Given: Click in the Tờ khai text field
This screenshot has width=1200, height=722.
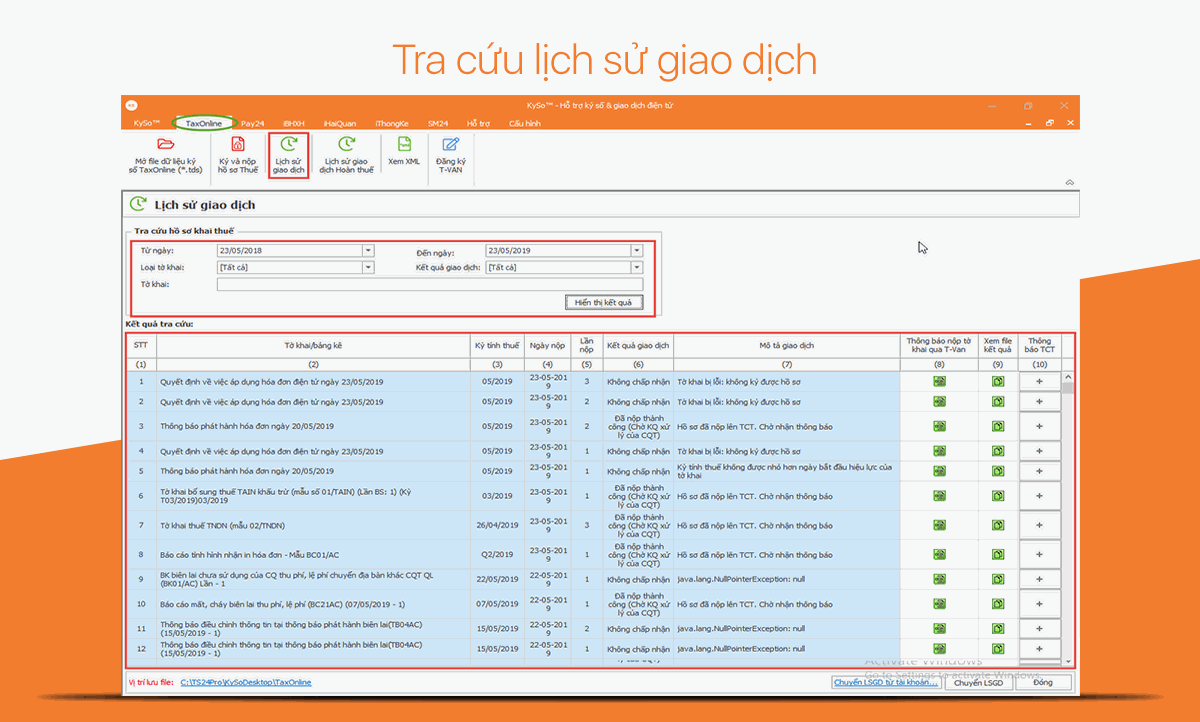Looking at the screenshot, I should (x=429, y=285).
